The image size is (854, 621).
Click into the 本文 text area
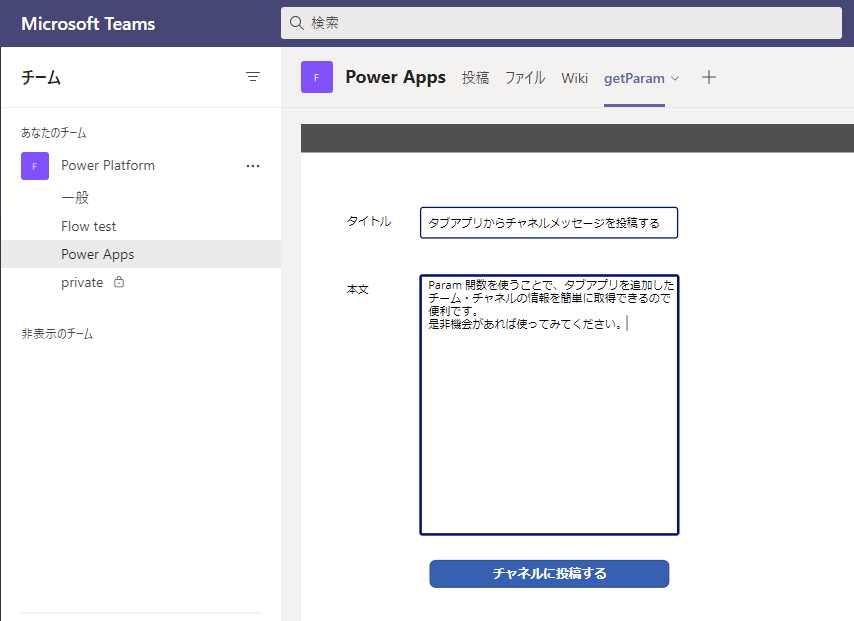tap(549, 405)
